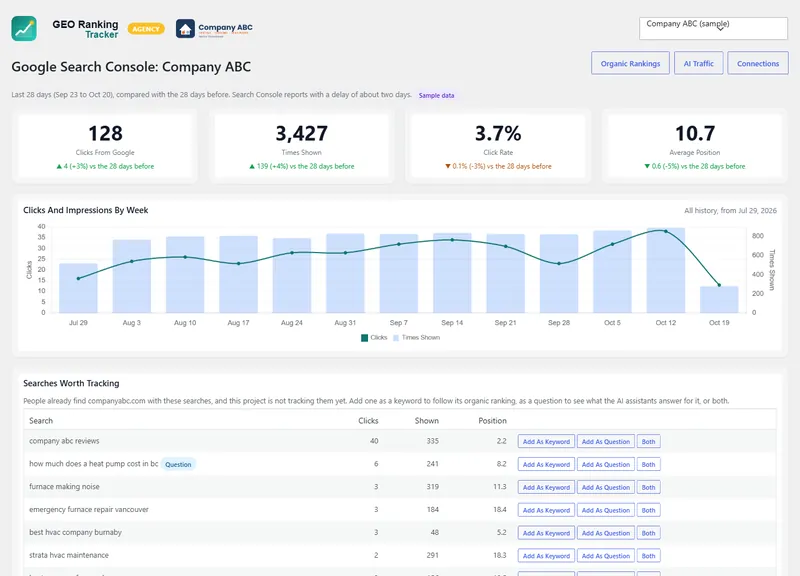
Task: Add heat pump cost search as keyword
Action: point(546,464)
